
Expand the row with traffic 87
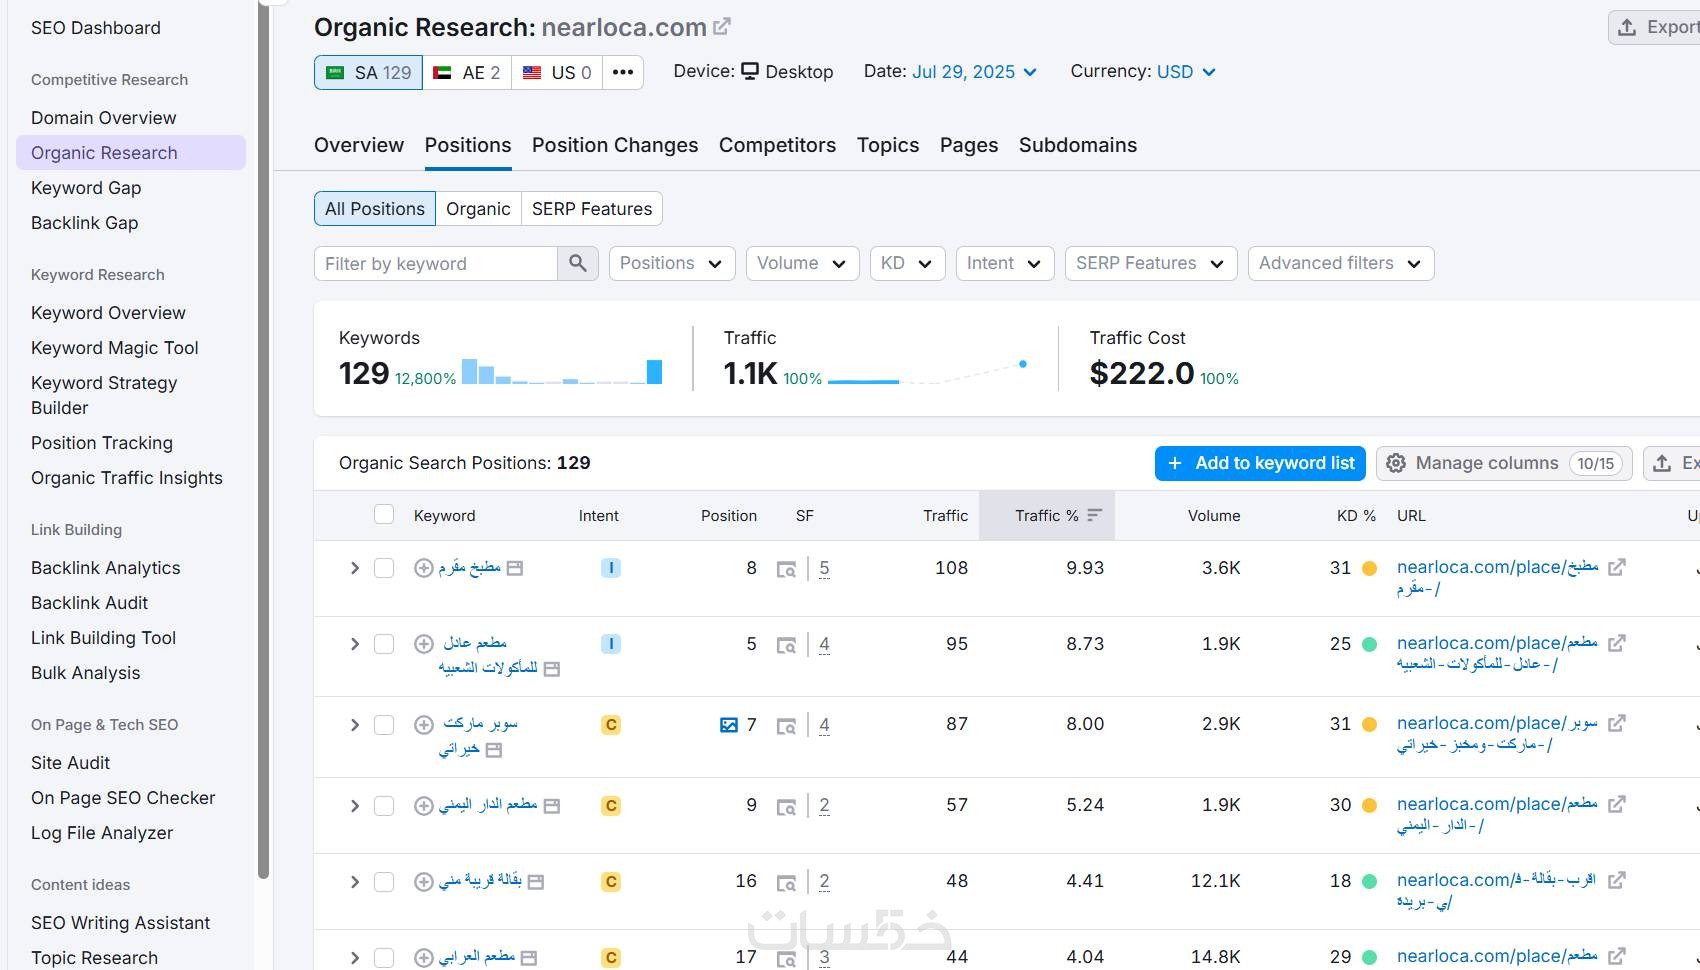354,725
